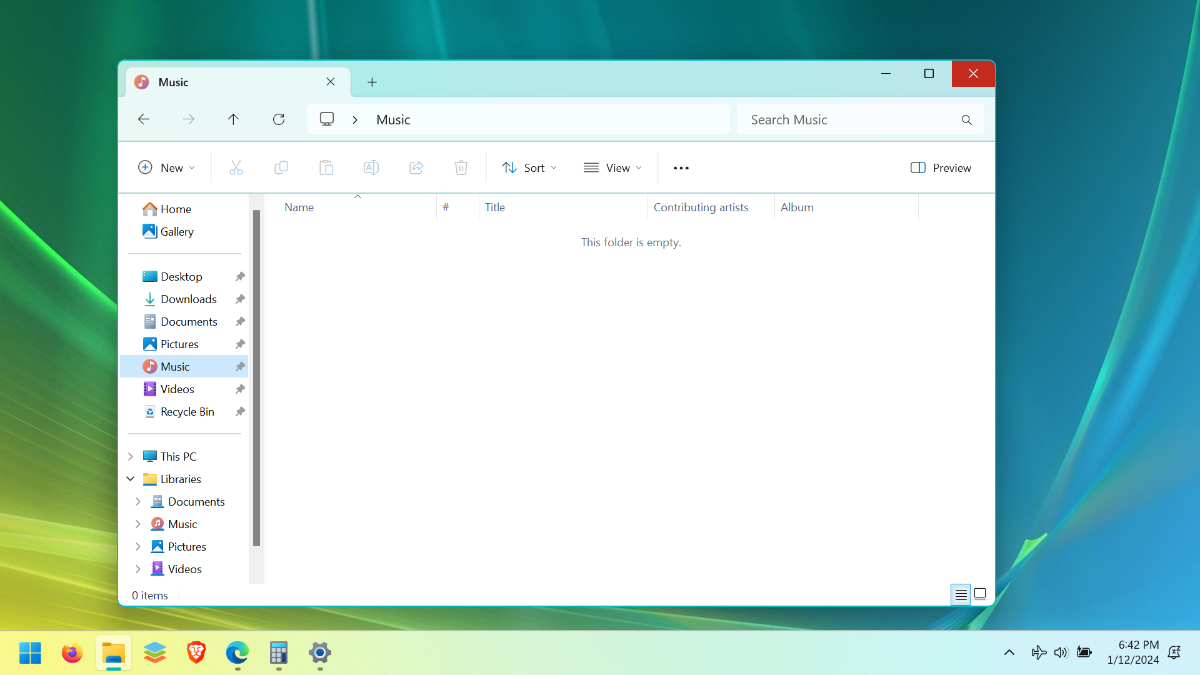Expand the This PC tree node
The width and height of the screenshot is (1200, 675).
[x=130, y=456]
